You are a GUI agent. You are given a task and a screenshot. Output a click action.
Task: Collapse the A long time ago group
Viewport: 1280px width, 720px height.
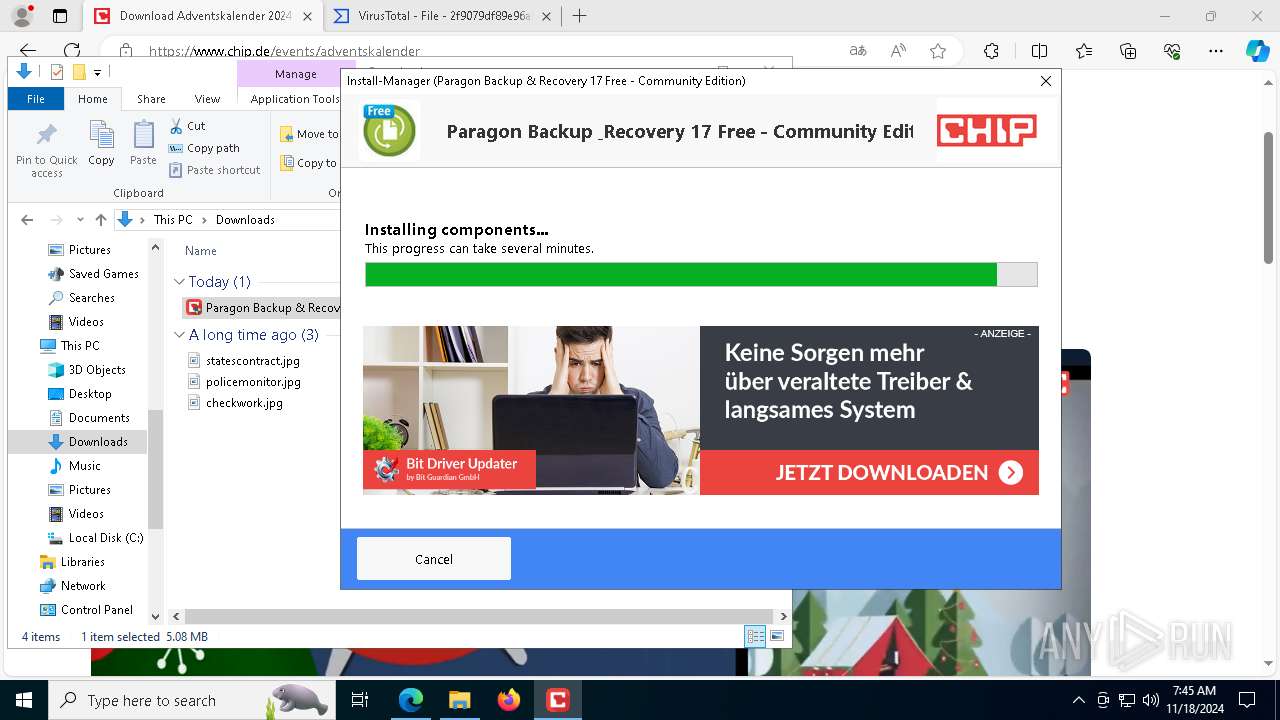pyautogui.click(x=179, y=335)
